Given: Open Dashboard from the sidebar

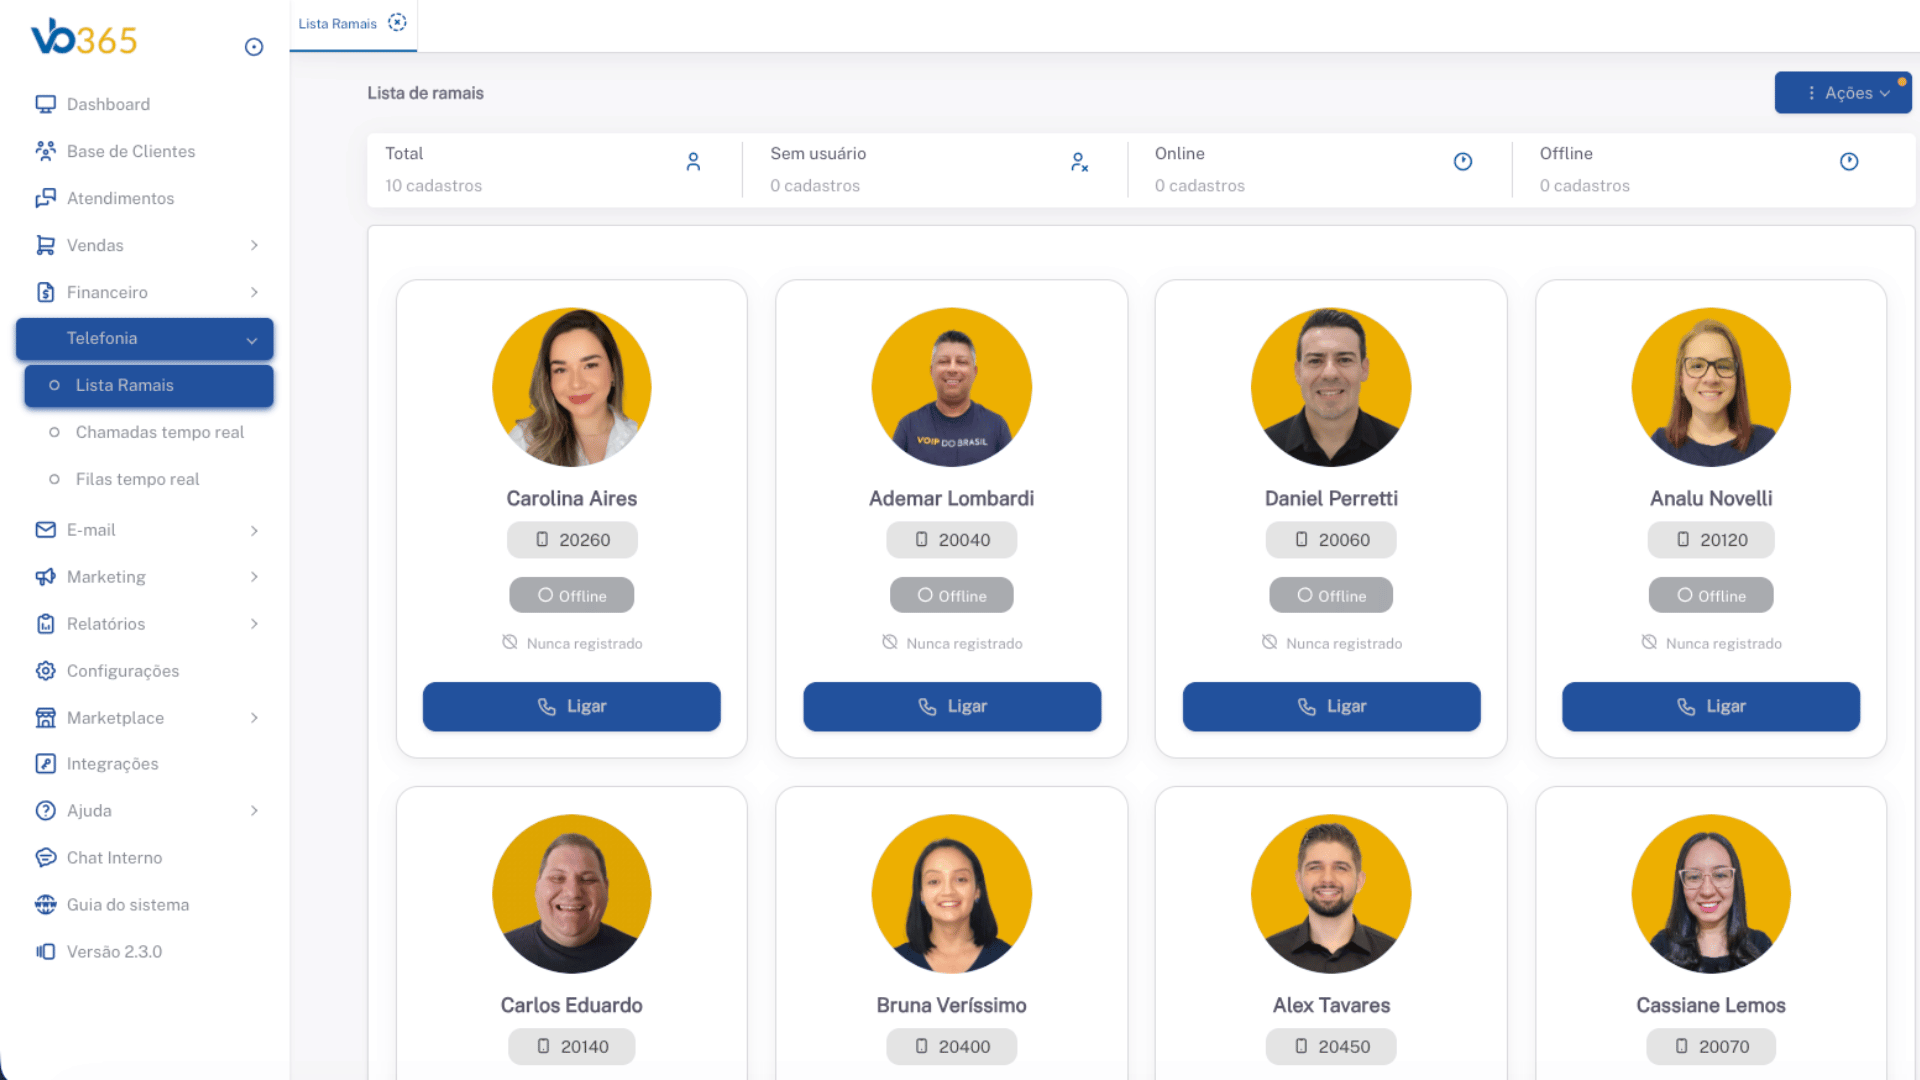Looking at the screenshot, I should pos(108,104).
